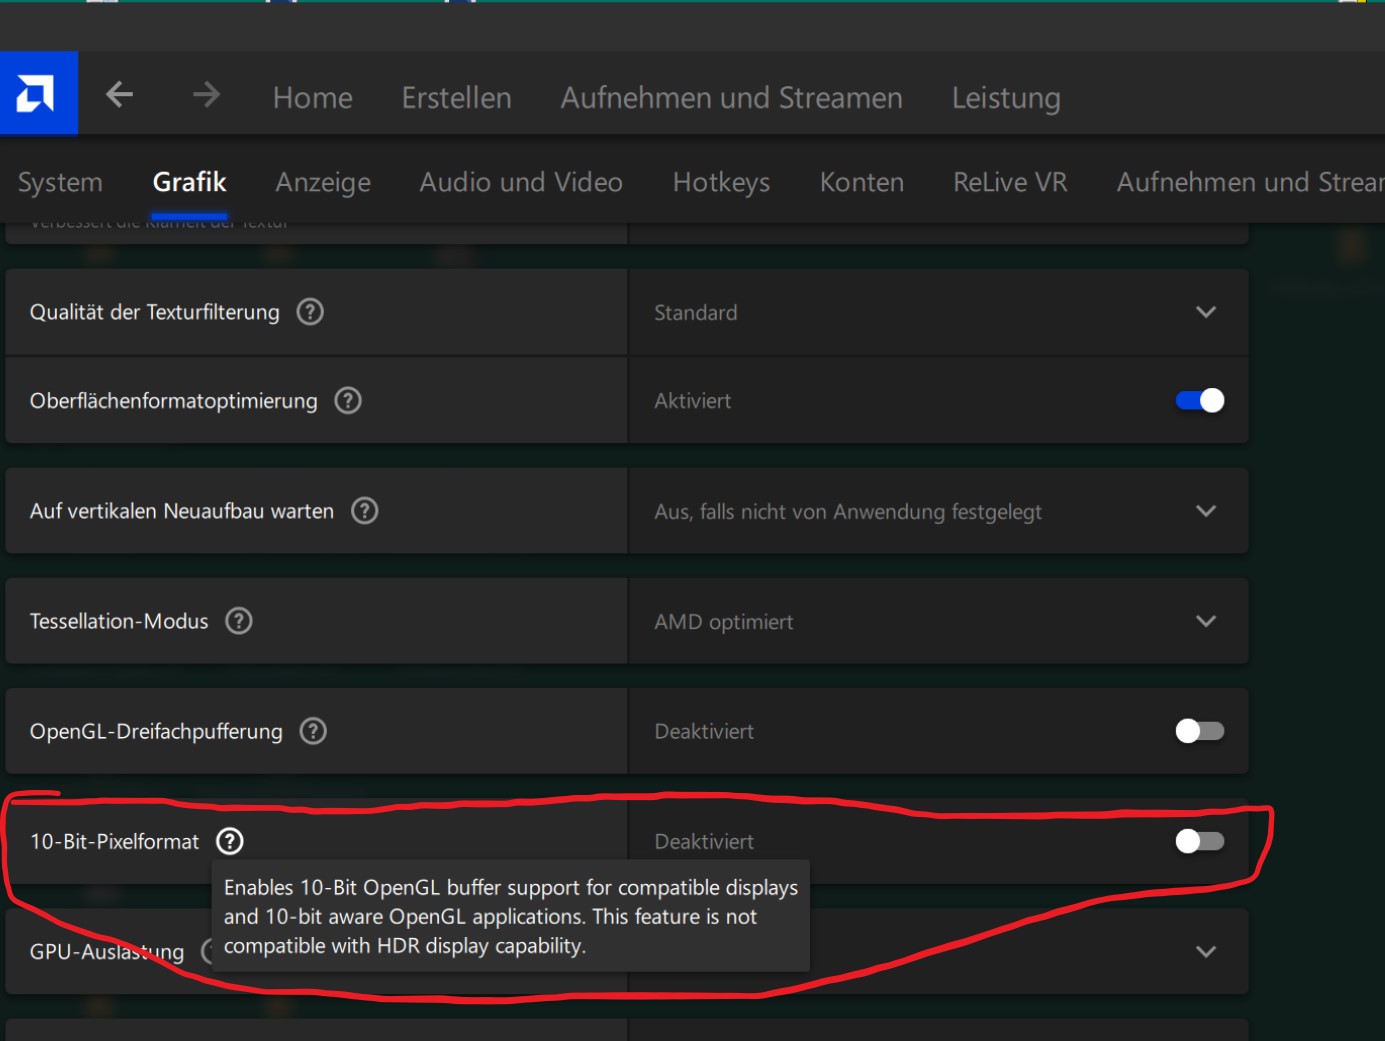Click Deaktiviert text in 10-Bit-Pixelformat row
The image size is (1385, 1041).
[x=704, y=842]
